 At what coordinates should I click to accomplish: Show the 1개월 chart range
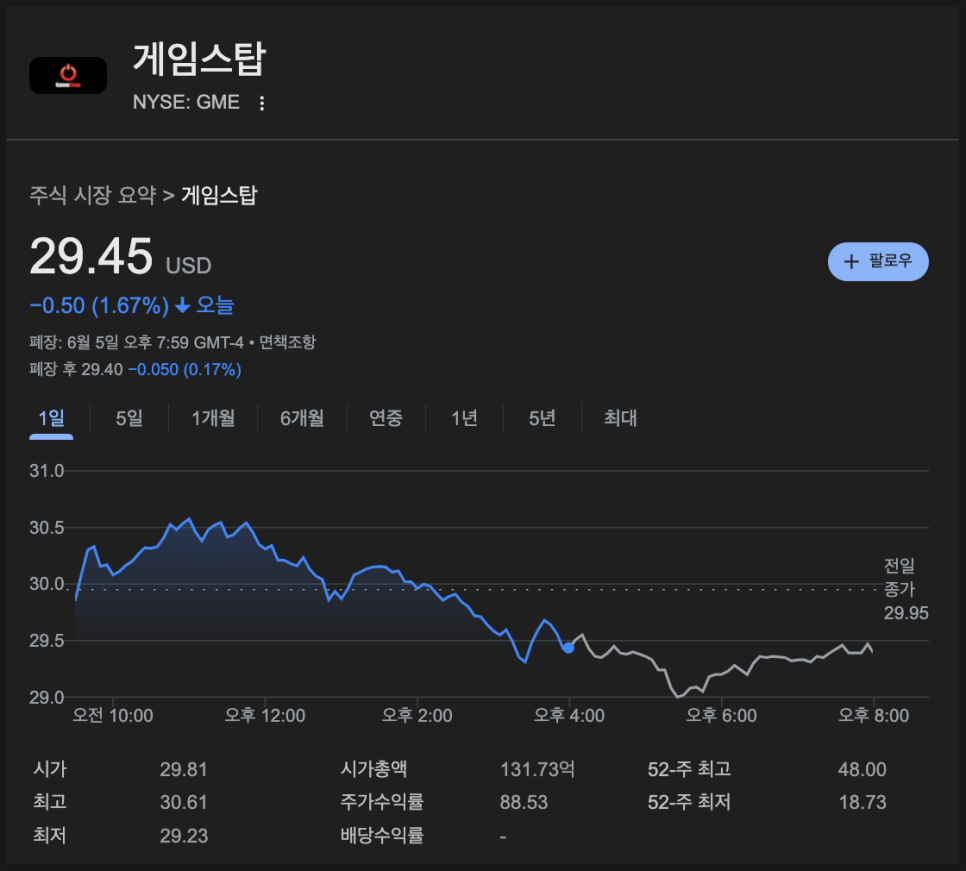coord(213,418)
